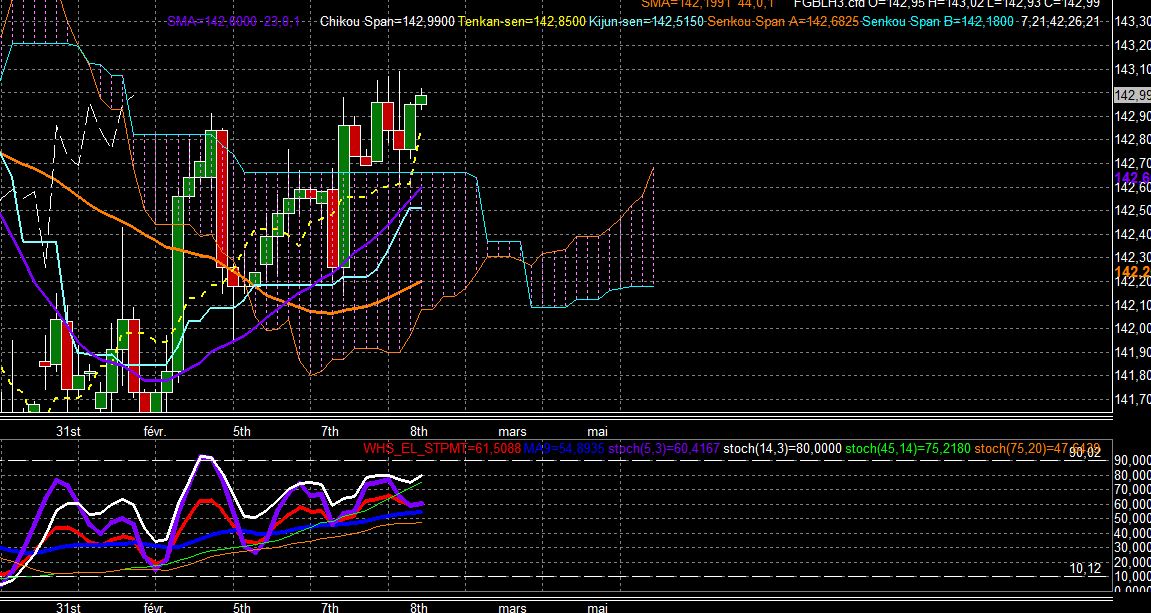Click the 10,12 lower threshold label
This screenshot has height=613, width=1151.
tap(1085, 568)
